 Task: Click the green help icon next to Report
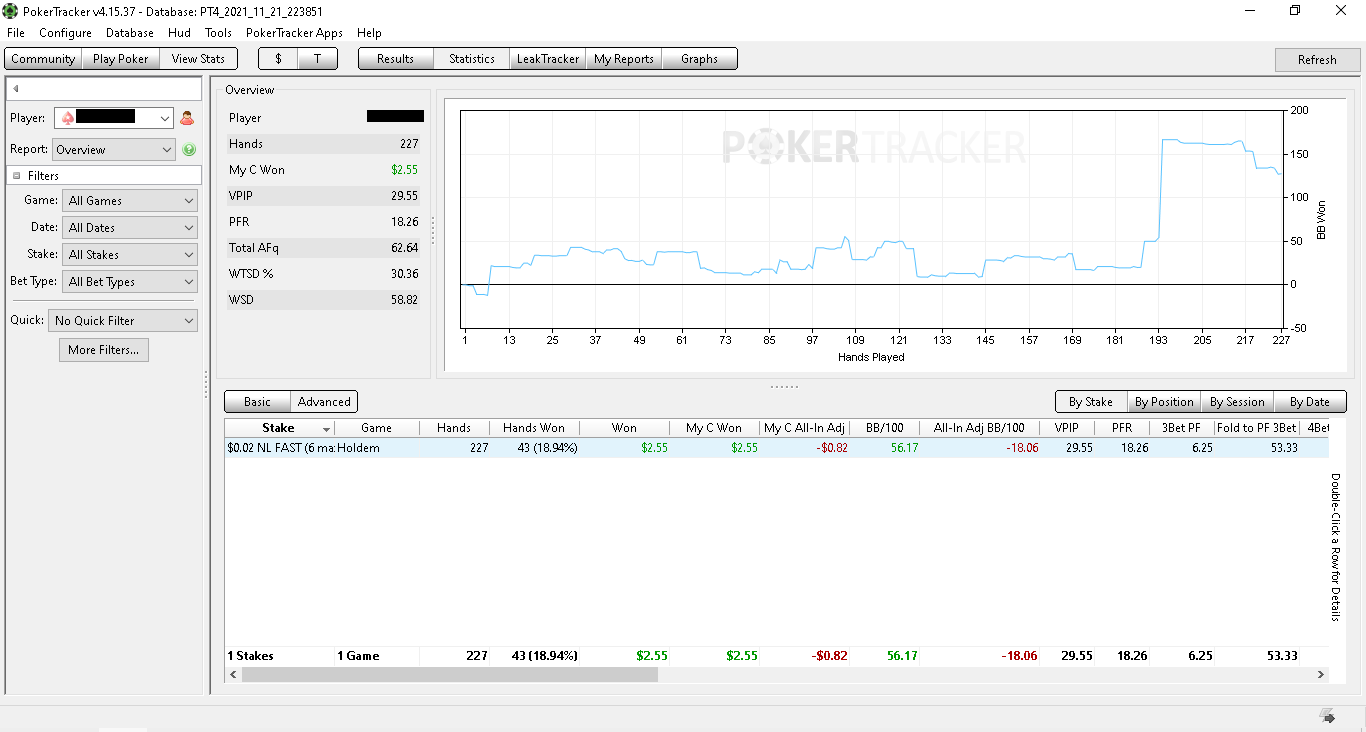pyautogui.click(x=189, y=150)
